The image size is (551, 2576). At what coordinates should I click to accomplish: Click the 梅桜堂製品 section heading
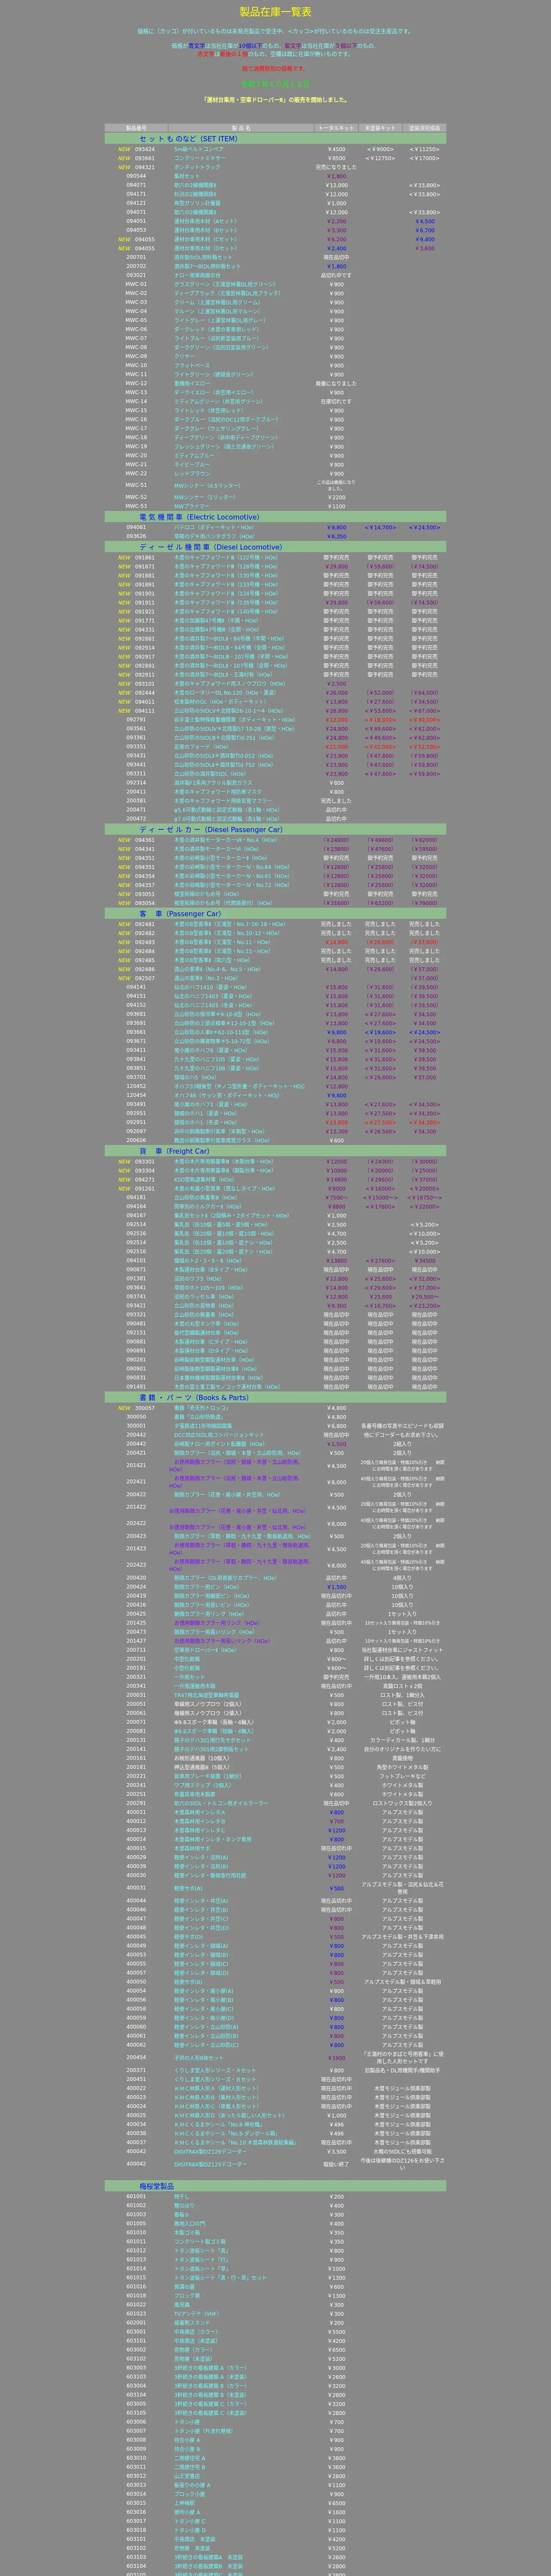156,2186
